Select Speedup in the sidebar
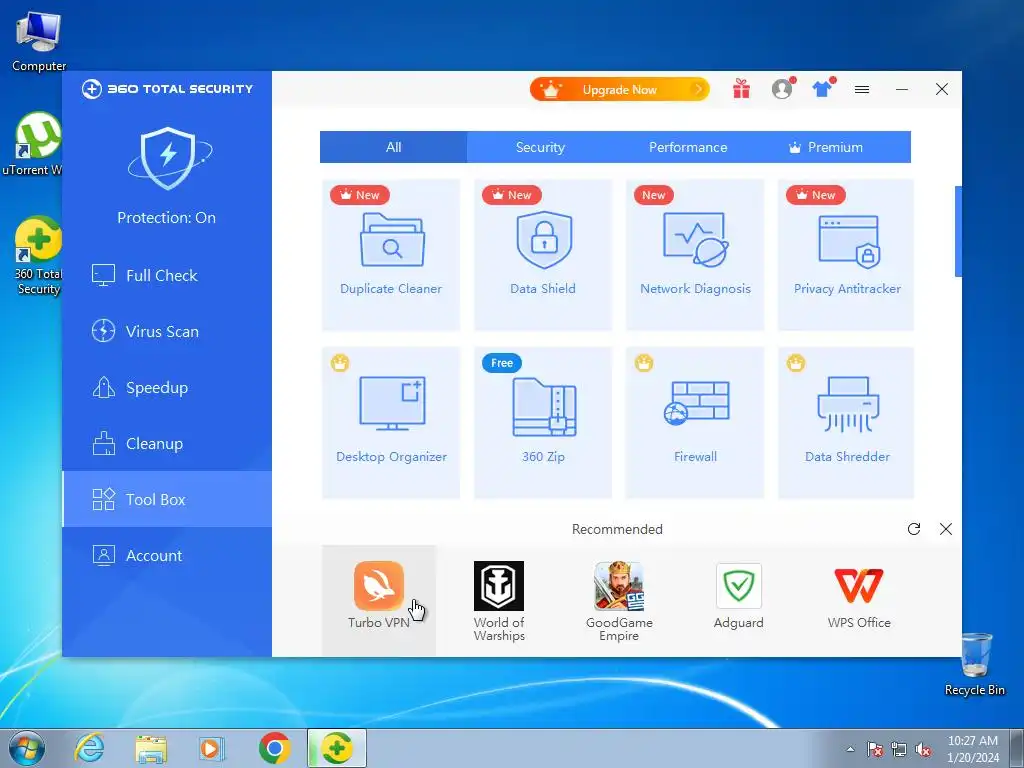The height and width of the screenshot is (768, 1024). coord(167,388)
